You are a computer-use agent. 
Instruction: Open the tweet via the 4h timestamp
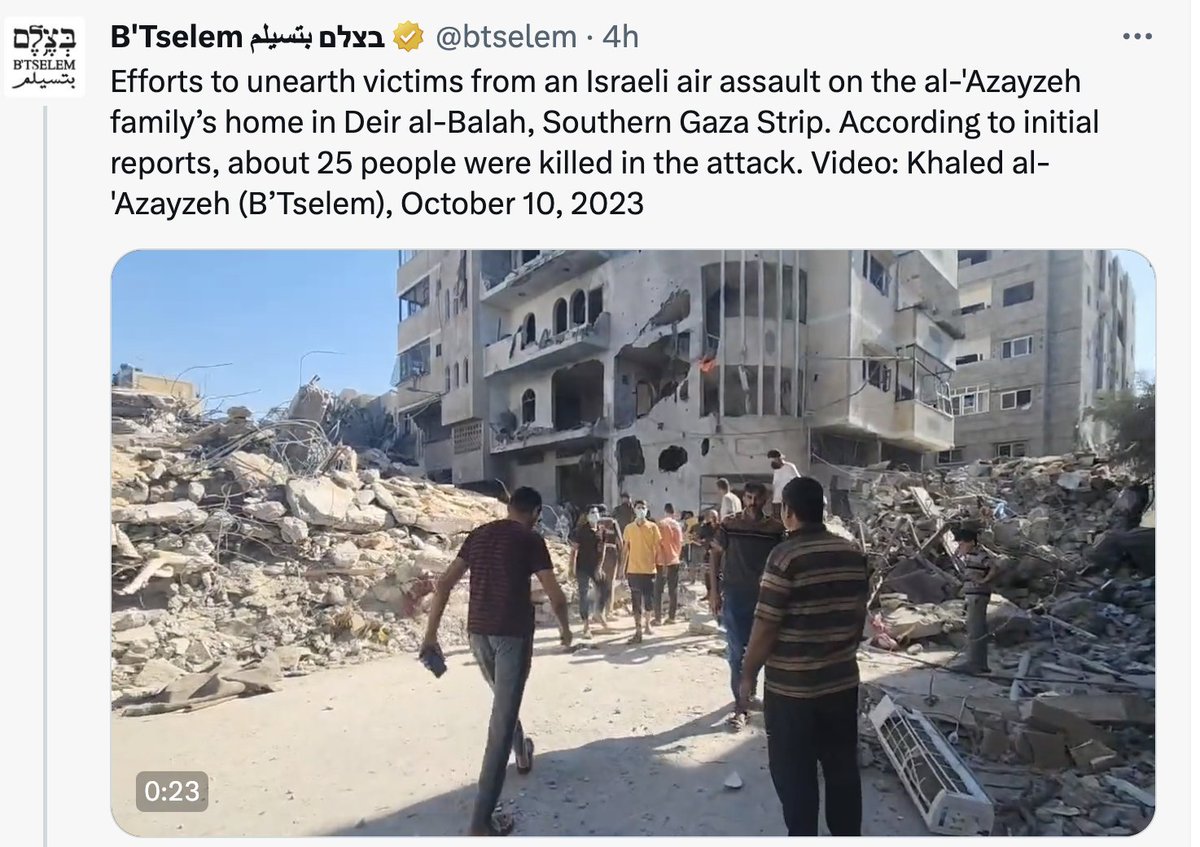[620, 38]
